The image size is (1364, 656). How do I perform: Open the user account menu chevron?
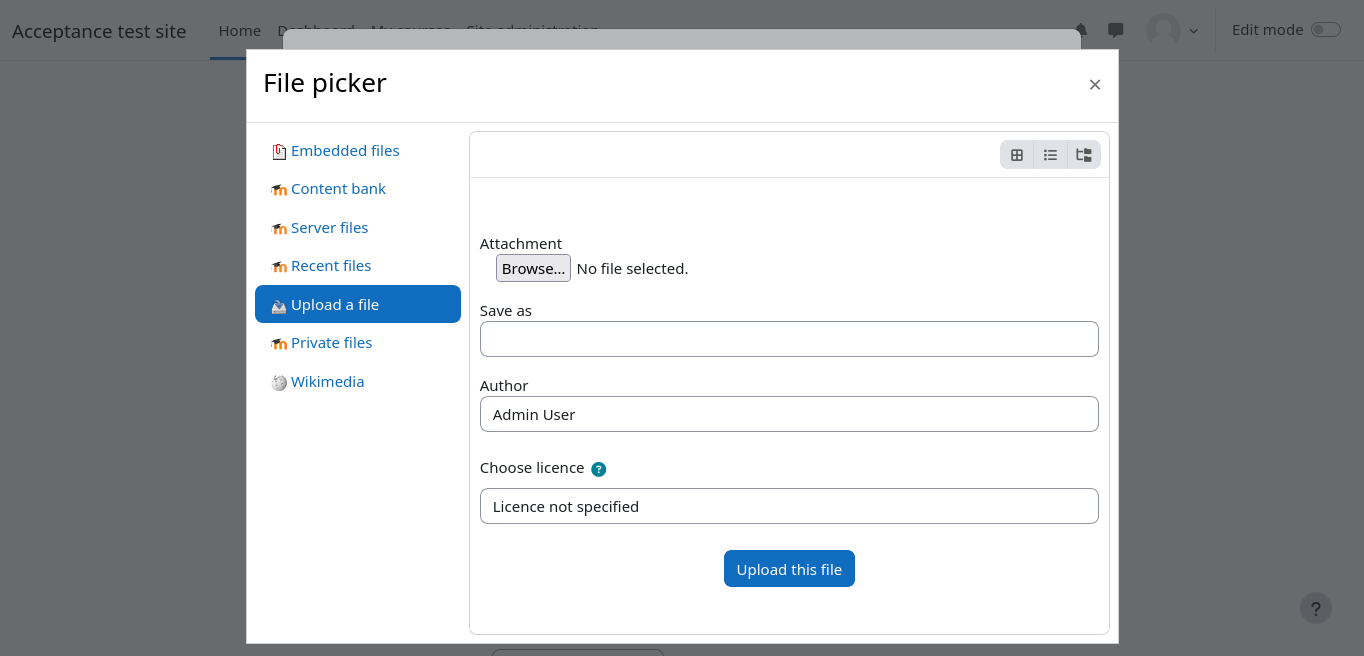point(1193,31)
